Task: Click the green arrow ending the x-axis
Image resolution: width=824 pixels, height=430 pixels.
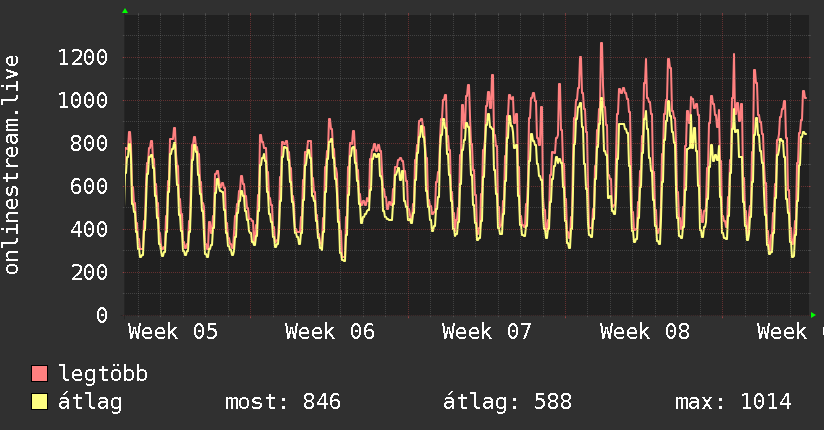Action: tap(814, 315)
